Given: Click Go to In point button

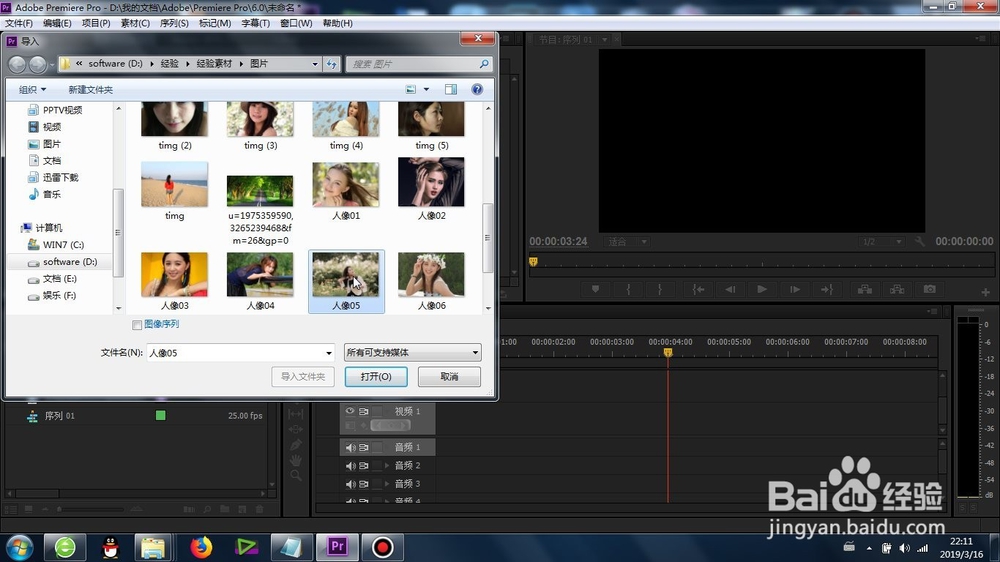Looking at the screenshot, I should pyautogui.click(x=698, y=290).
